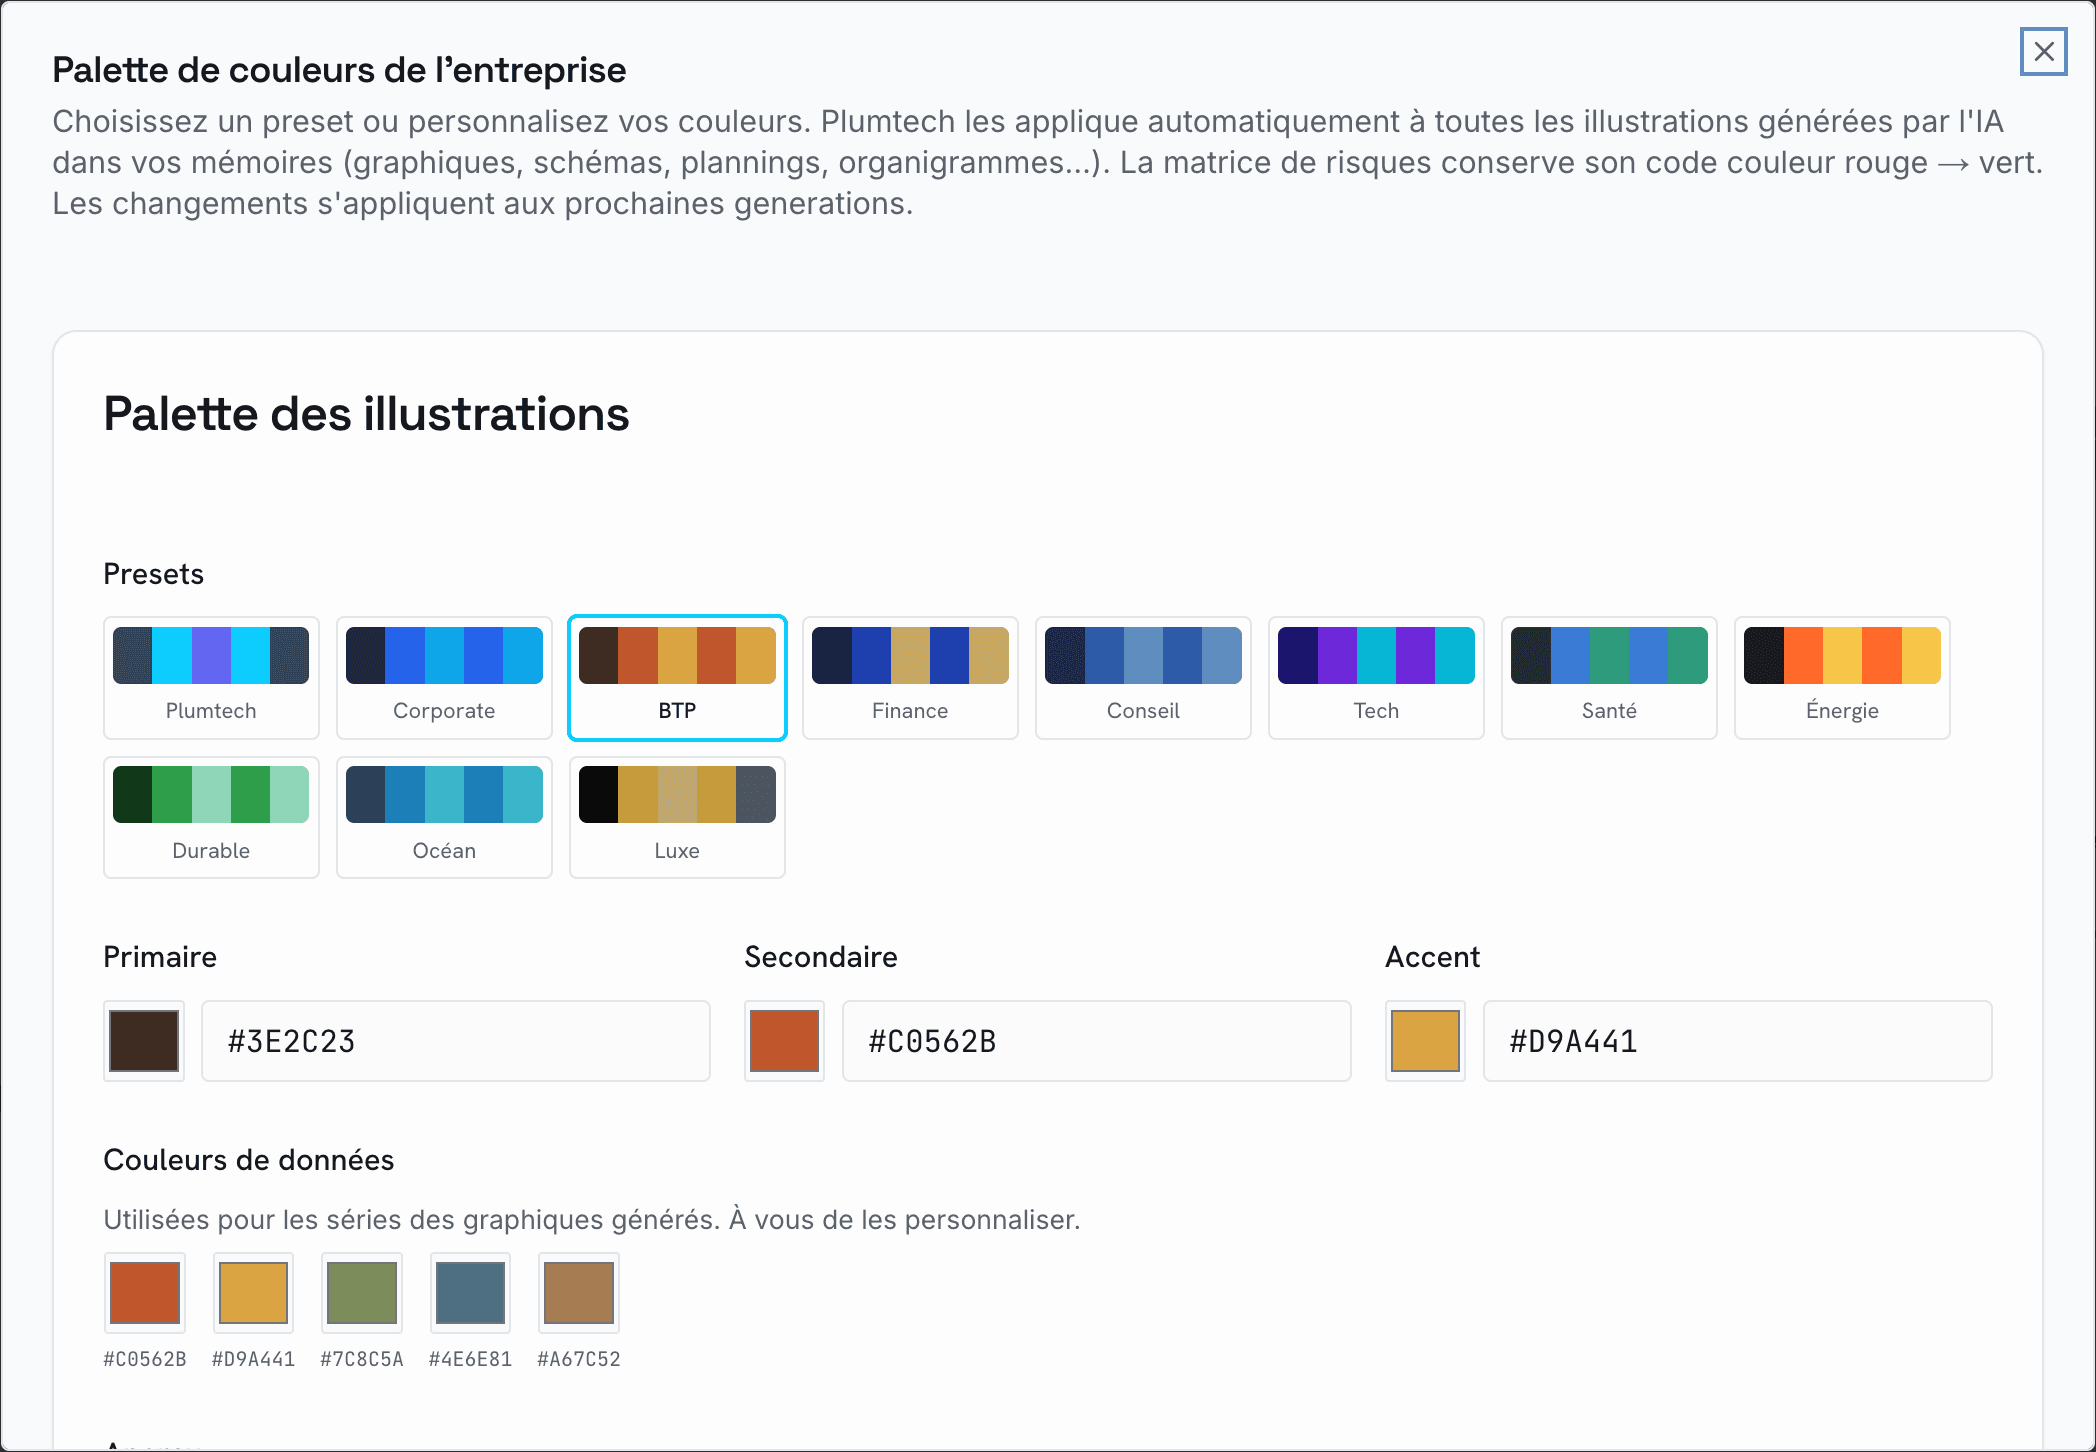Click data color swatch #A67C52
Viewport: 2096px width, 1452px height.
(579, 1293)
